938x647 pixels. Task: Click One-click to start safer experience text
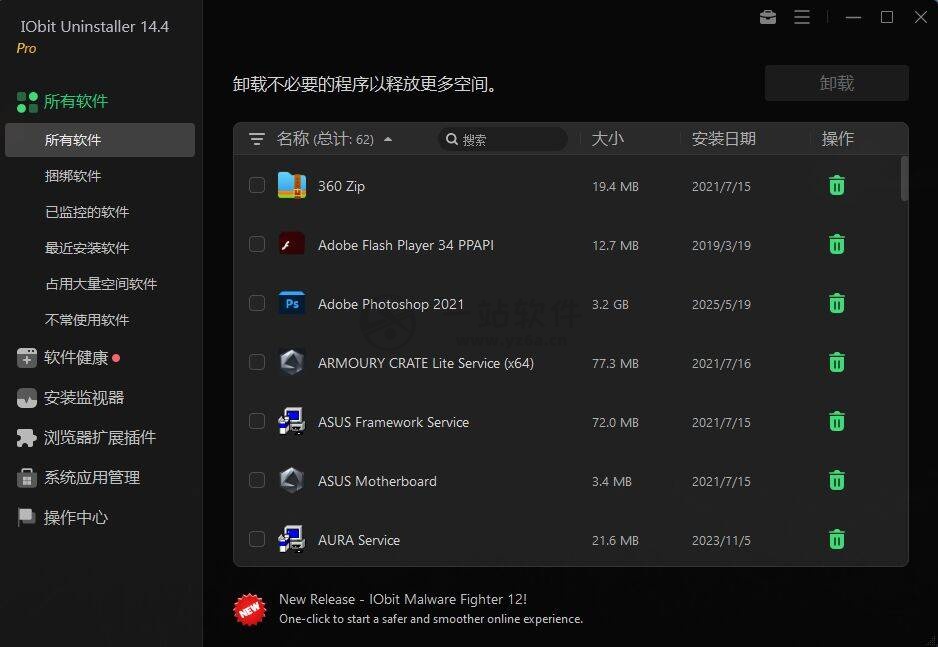[431, 619]
